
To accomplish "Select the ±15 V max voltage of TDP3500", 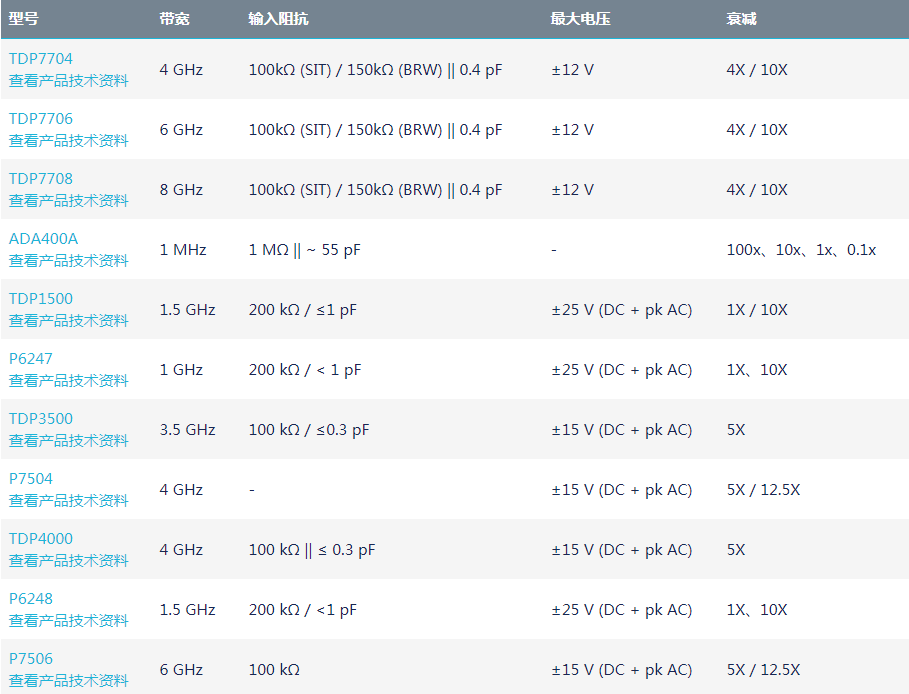I will pyautogui.click(x=622, y=430).
